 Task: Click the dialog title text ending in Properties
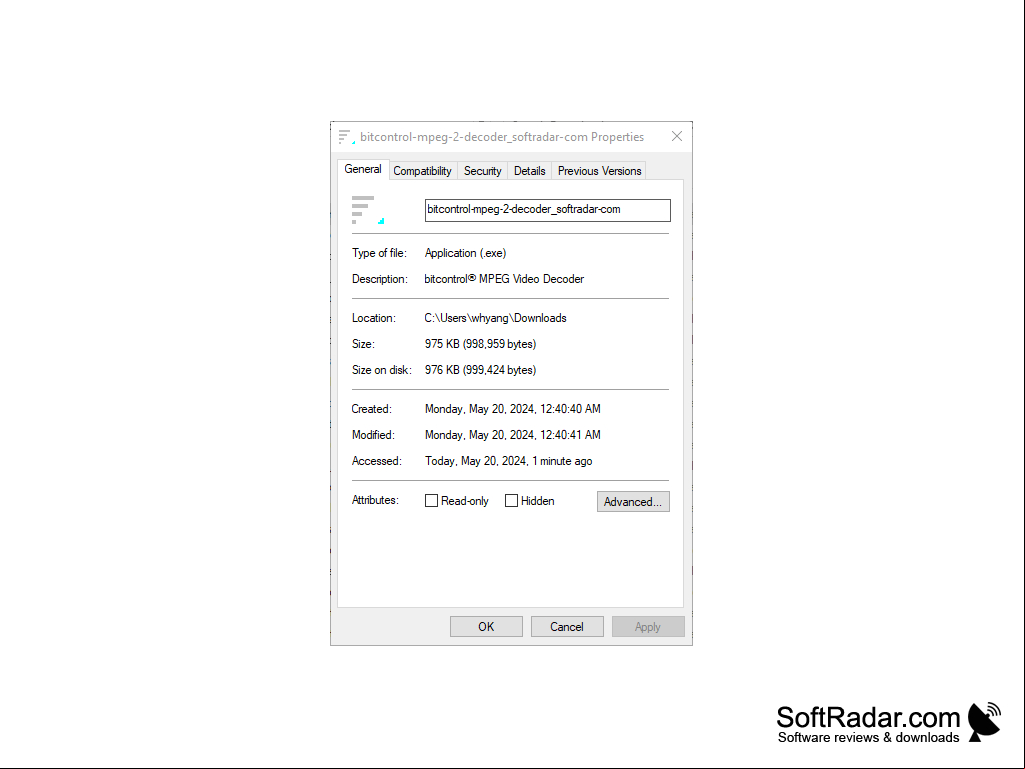tap(502, 137)
